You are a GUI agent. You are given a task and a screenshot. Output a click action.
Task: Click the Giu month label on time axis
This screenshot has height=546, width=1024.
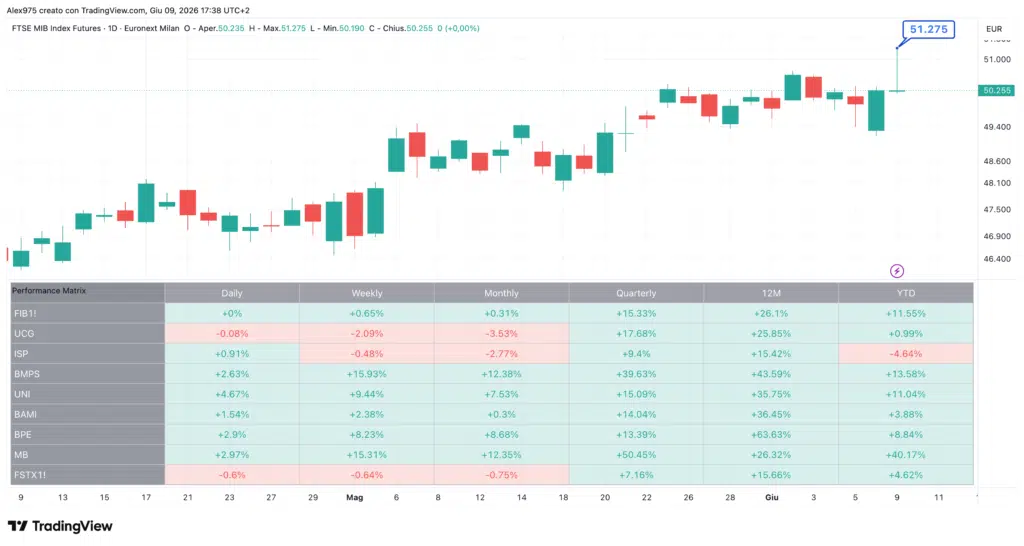coord(772,498)
